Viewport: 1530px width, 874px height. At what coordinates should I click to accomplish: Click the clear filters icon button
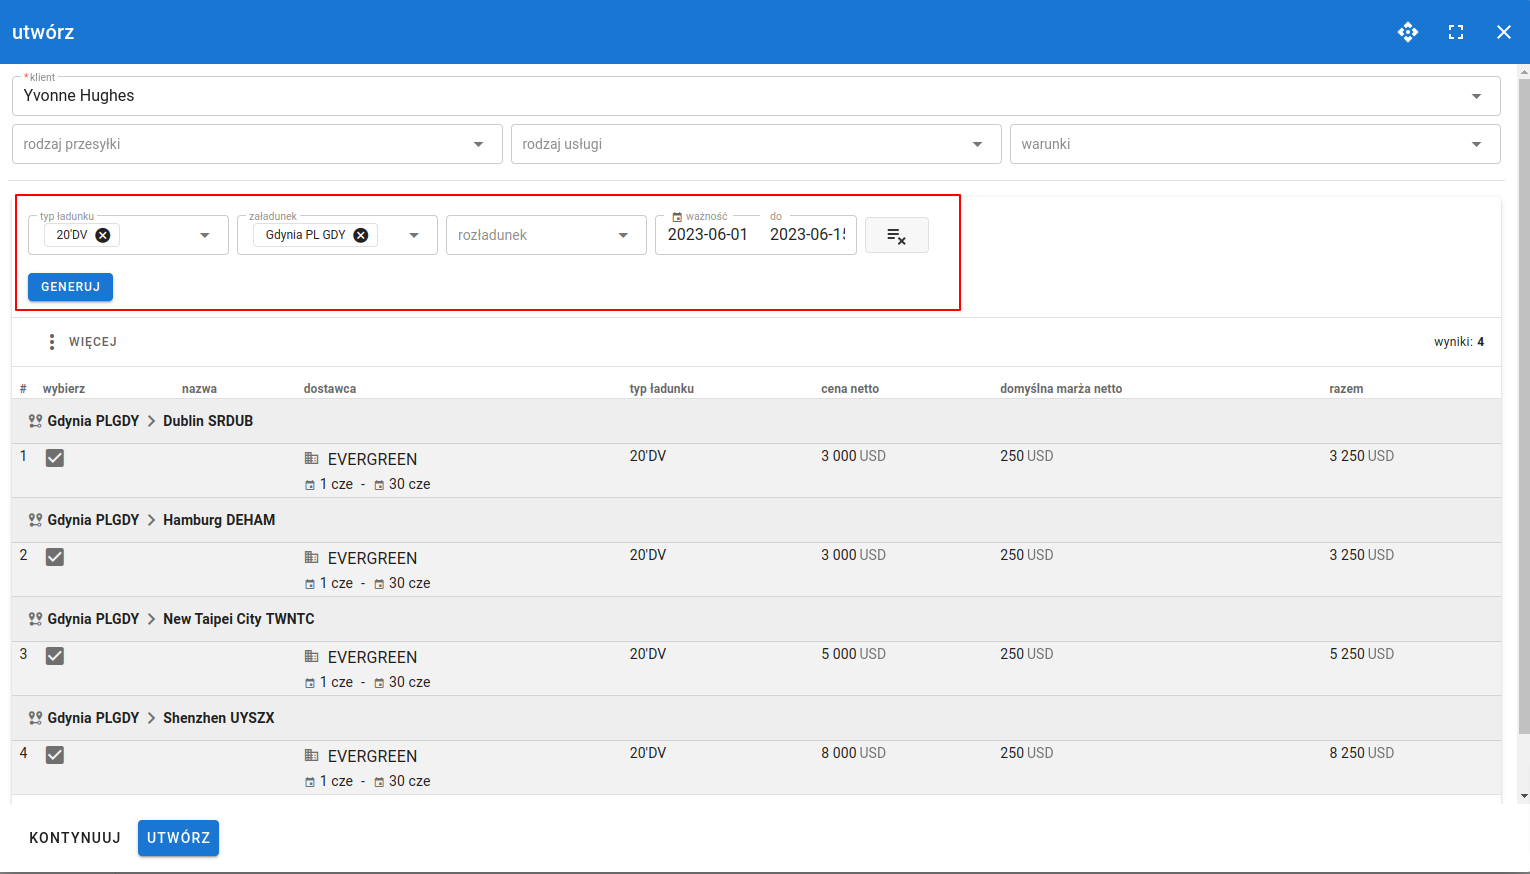pos(897,235)
